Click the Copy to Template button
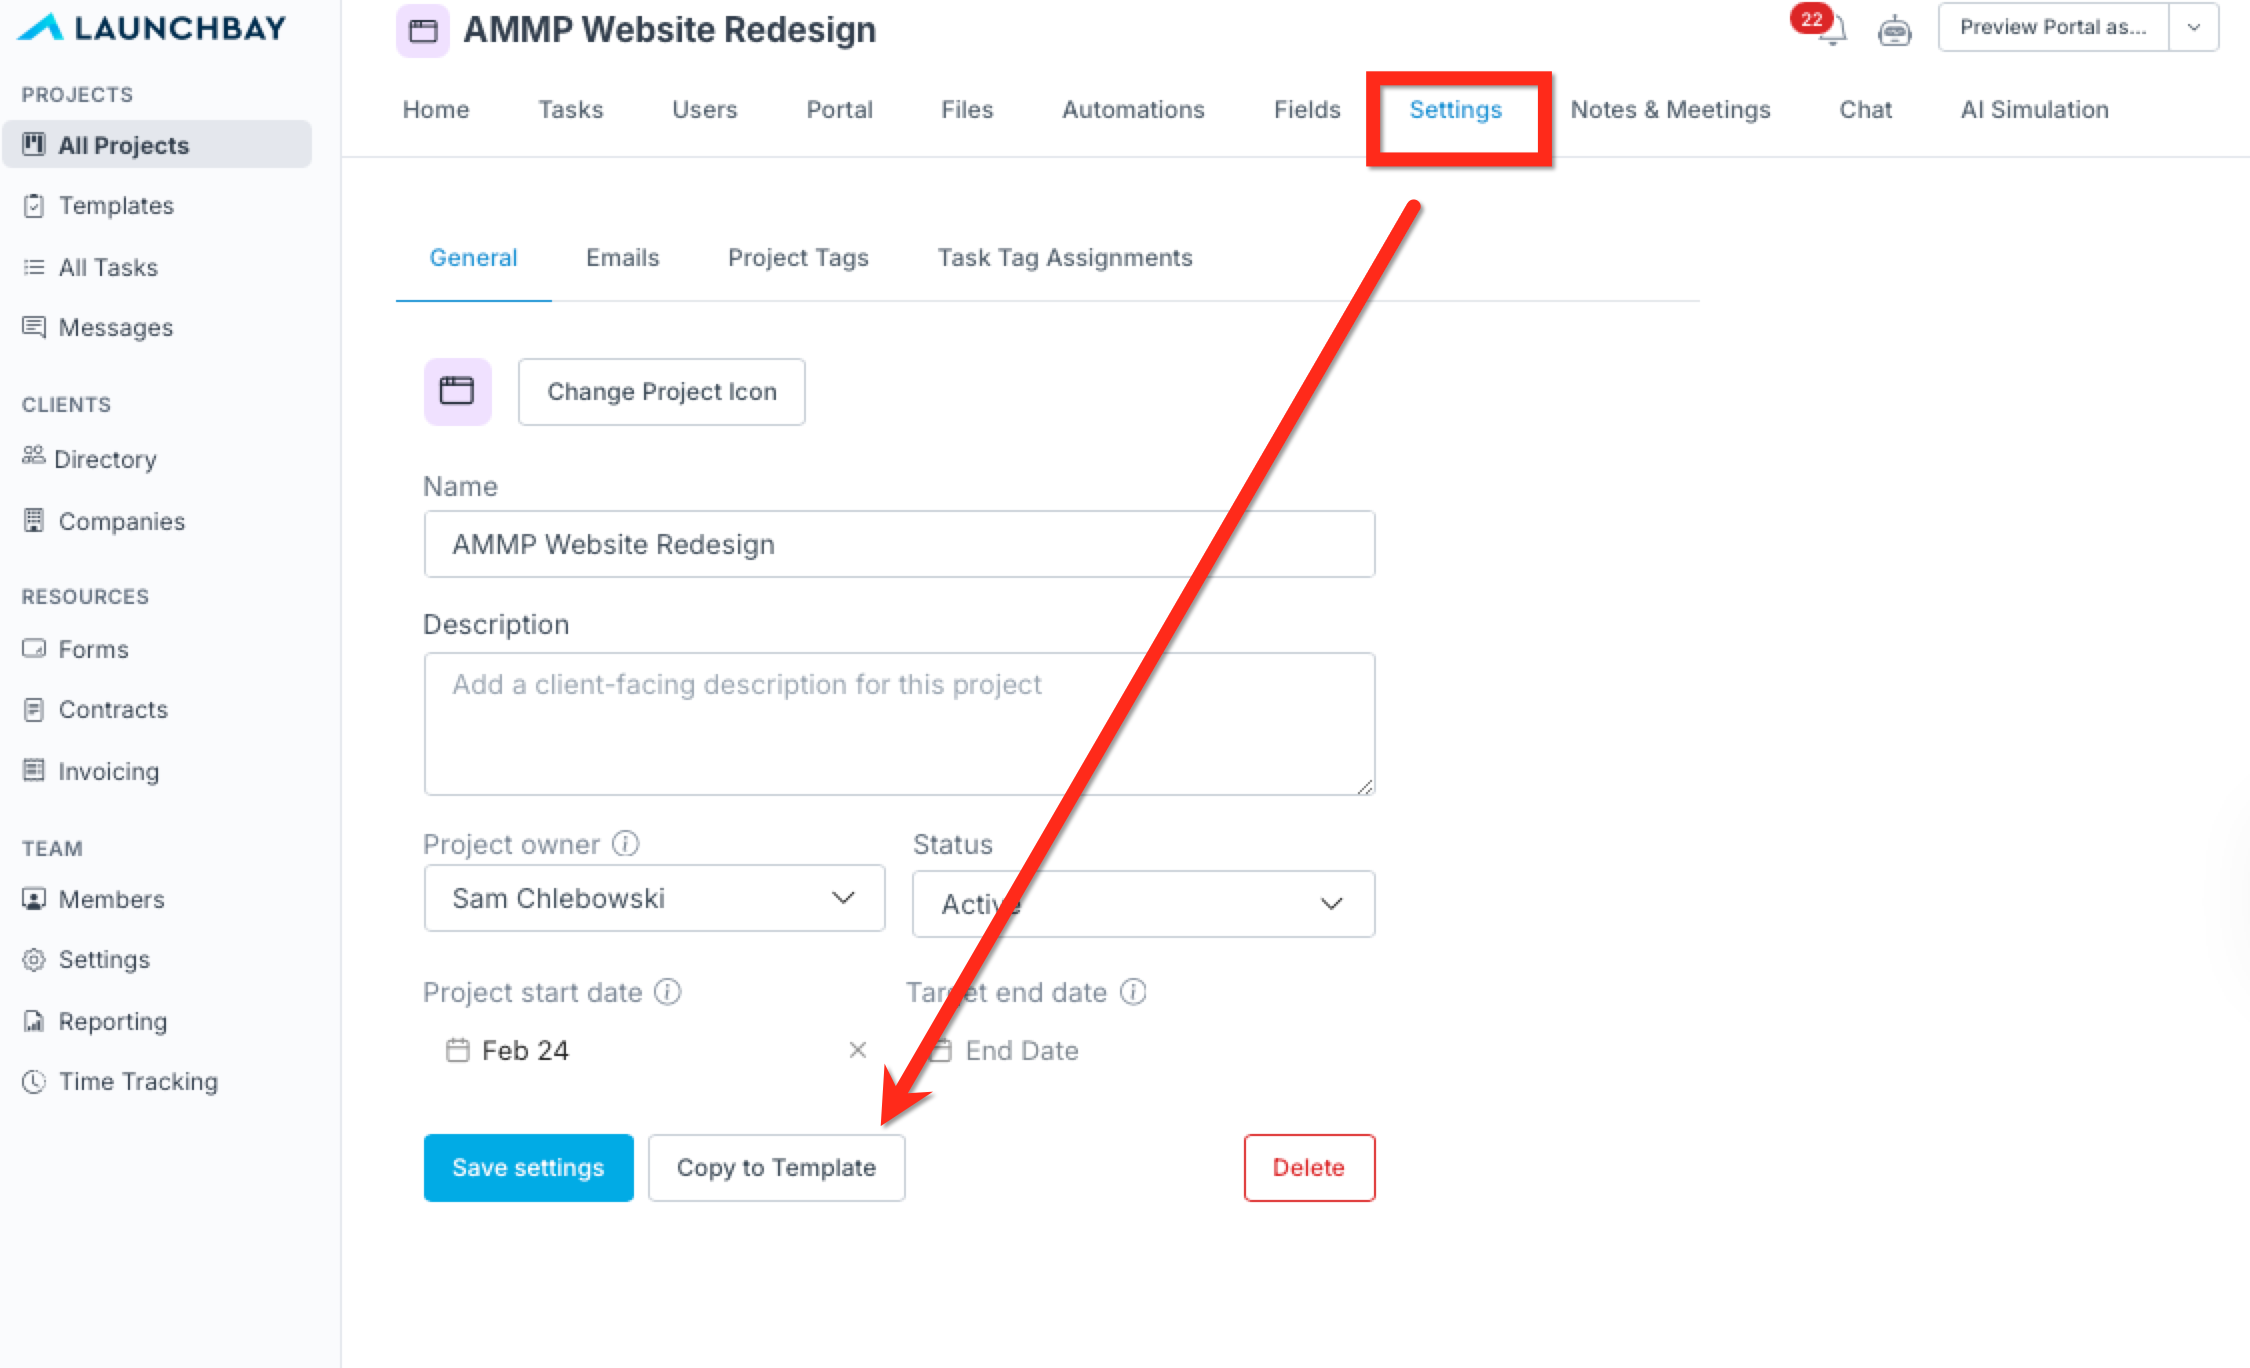Viewport: 2250px width, 1368px height. click(776, 1167)
